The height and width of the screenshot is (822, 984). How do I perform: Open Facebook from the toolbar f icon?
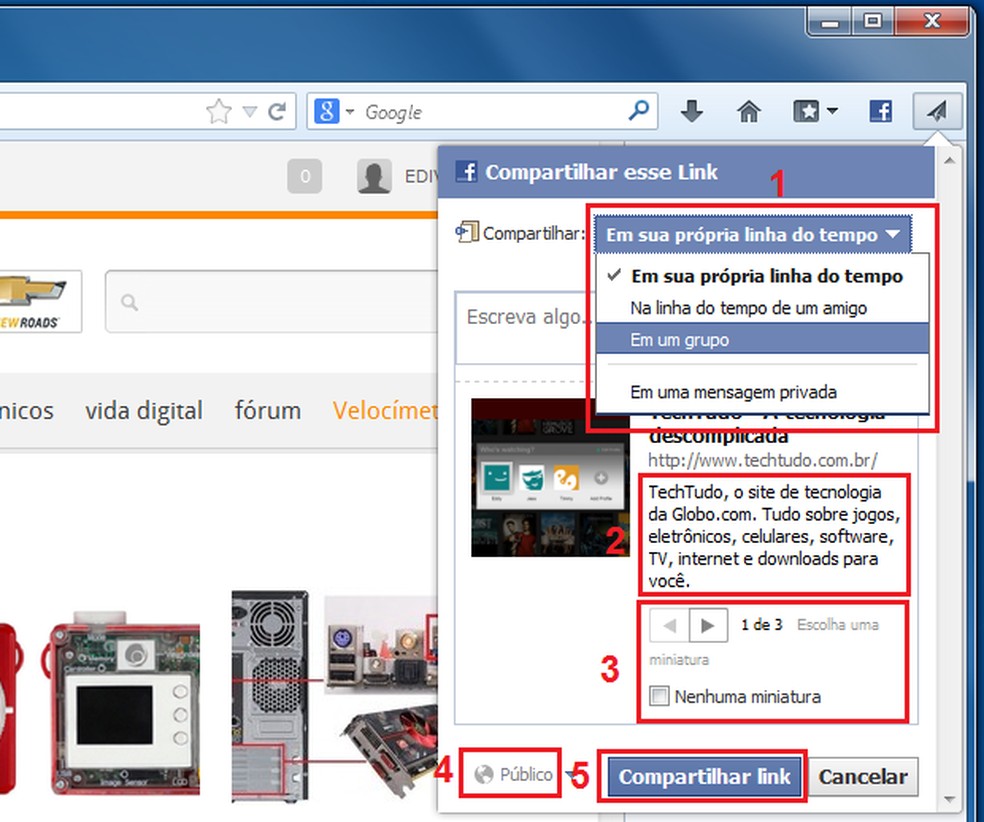point(880,111)
